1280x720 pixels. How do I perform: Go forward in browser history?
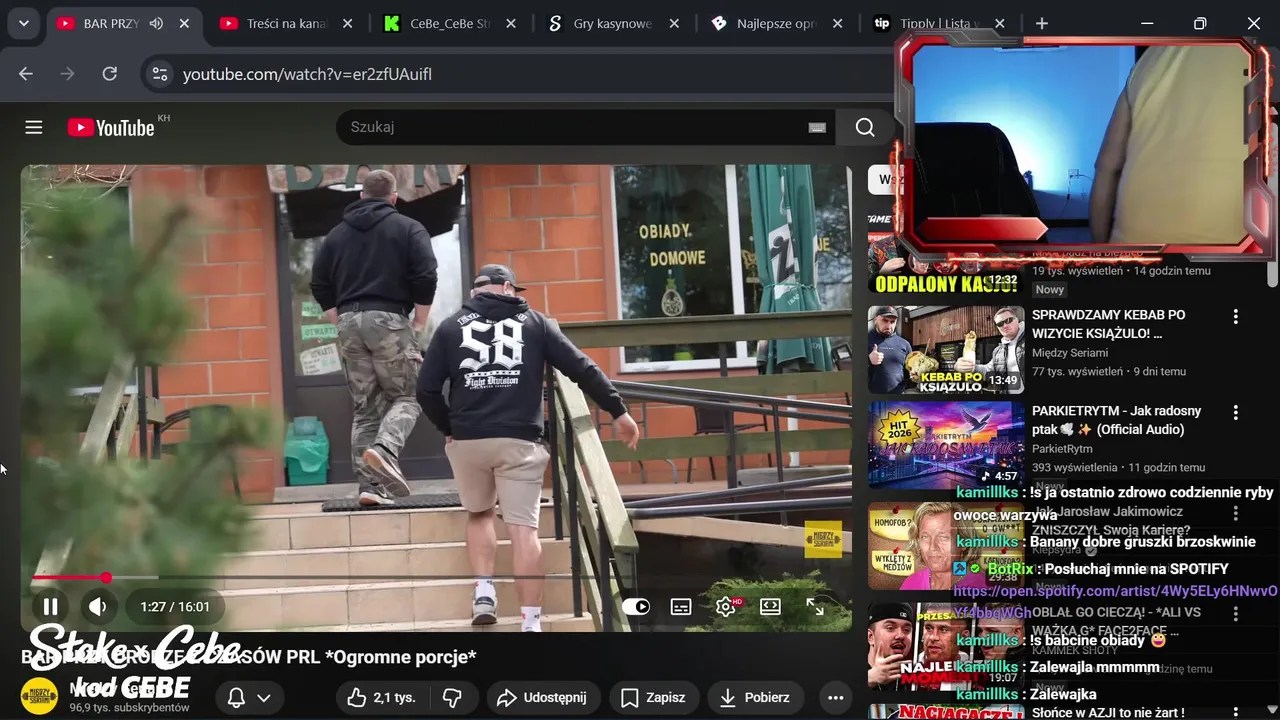point(67,74)
